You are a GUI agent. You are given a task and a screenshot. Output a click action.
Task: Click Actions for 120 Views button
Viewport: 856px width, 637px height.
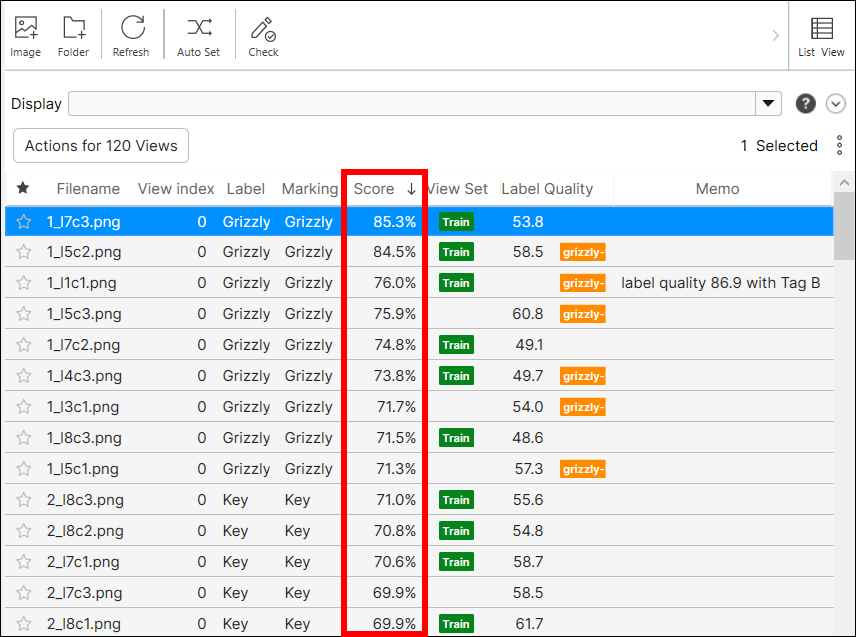tap(101, 146)
